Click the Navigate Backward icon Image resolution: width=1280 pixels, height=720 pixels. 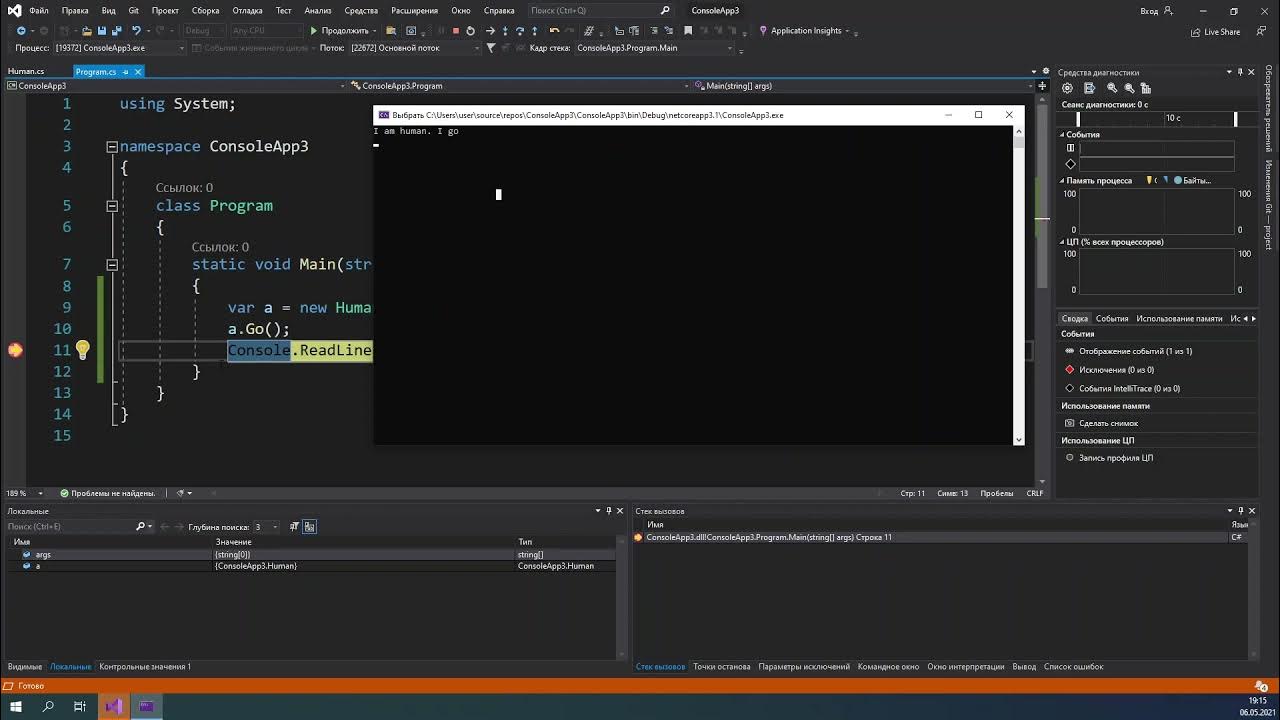point(20,30)
